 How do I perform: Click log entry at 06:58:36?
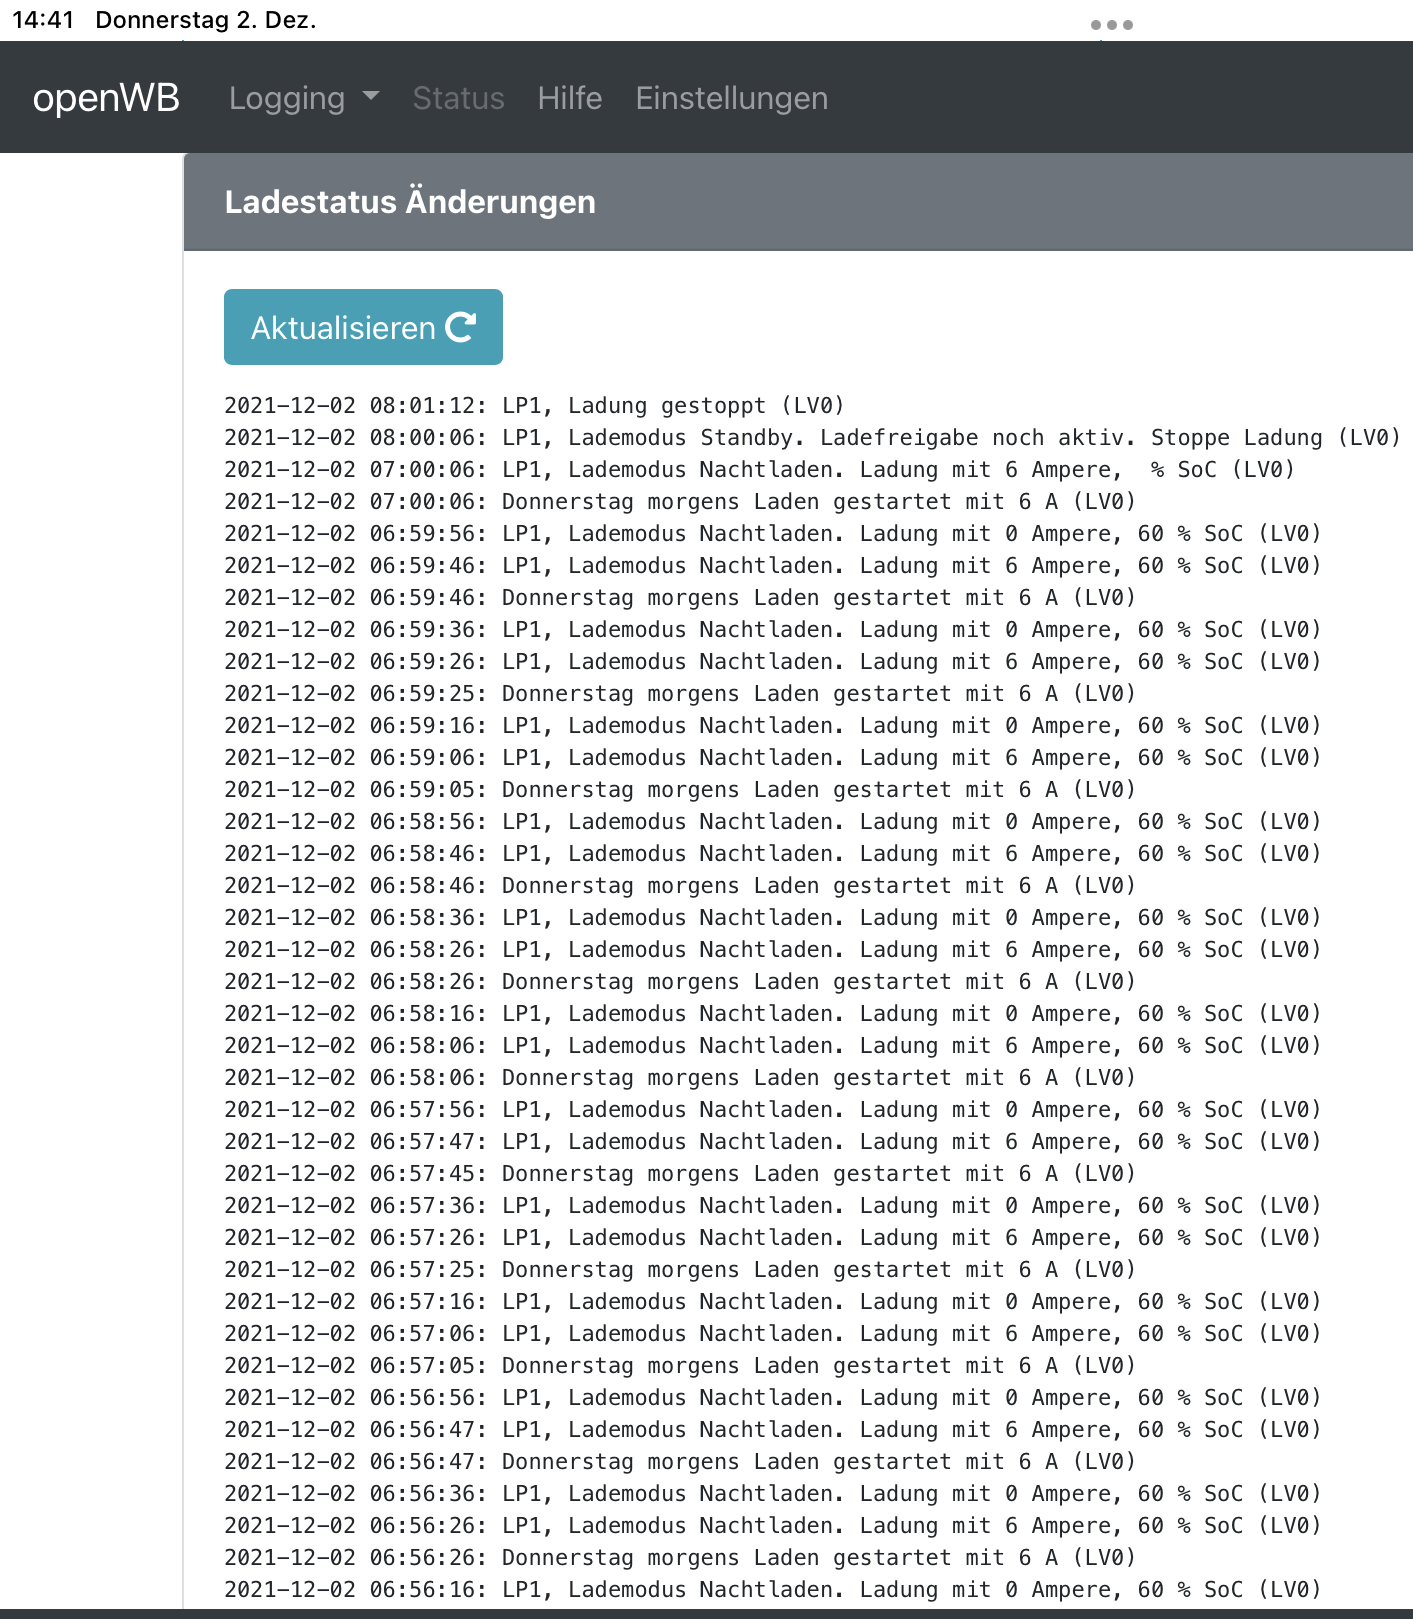[x=773, y=917]
